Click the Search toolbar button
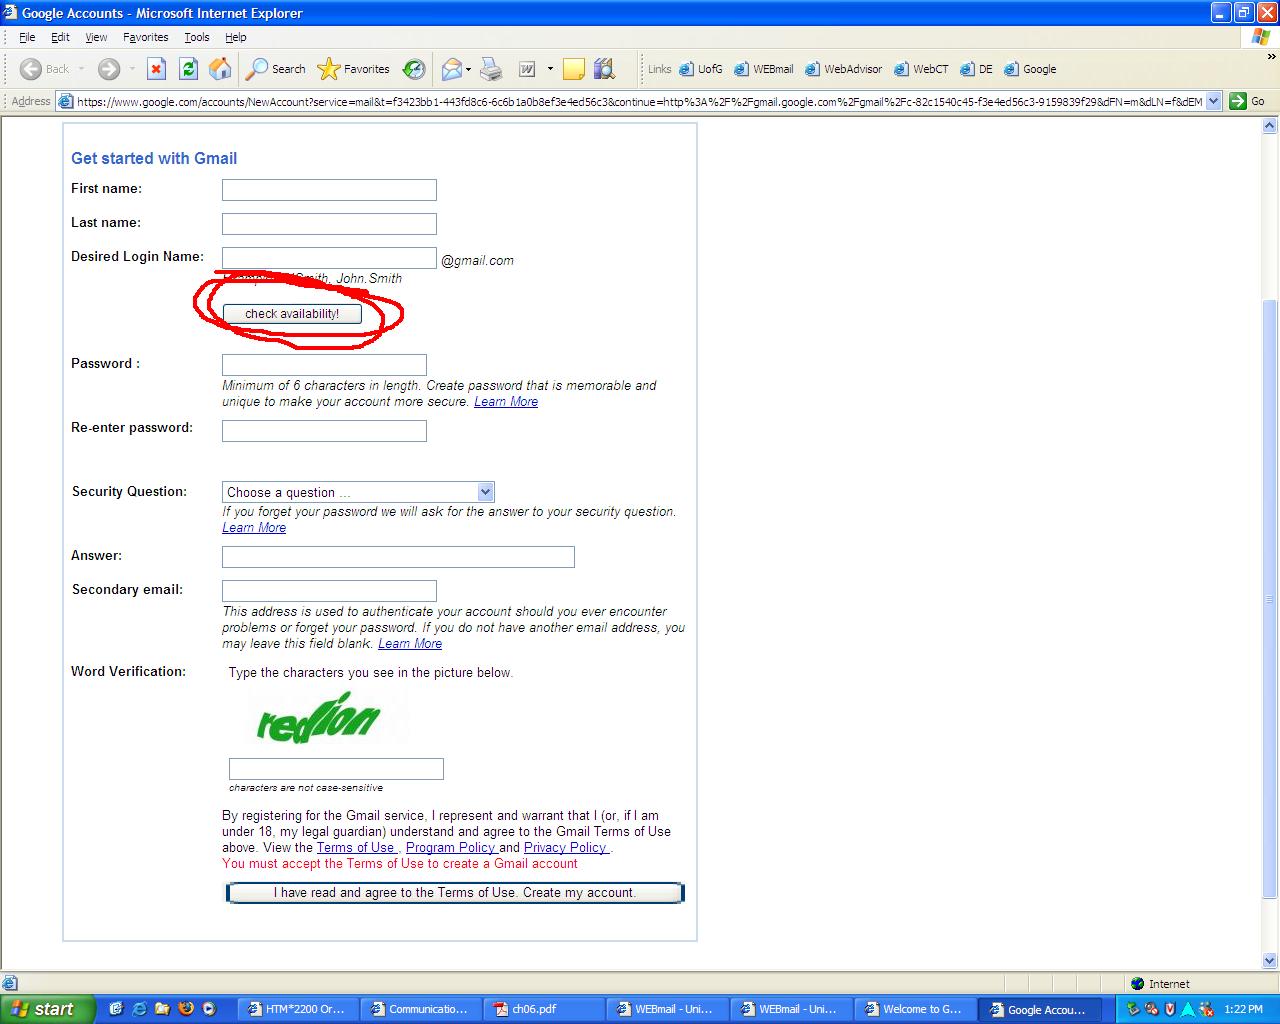This screenshot has width=1280, height=1024. point(276,69)
